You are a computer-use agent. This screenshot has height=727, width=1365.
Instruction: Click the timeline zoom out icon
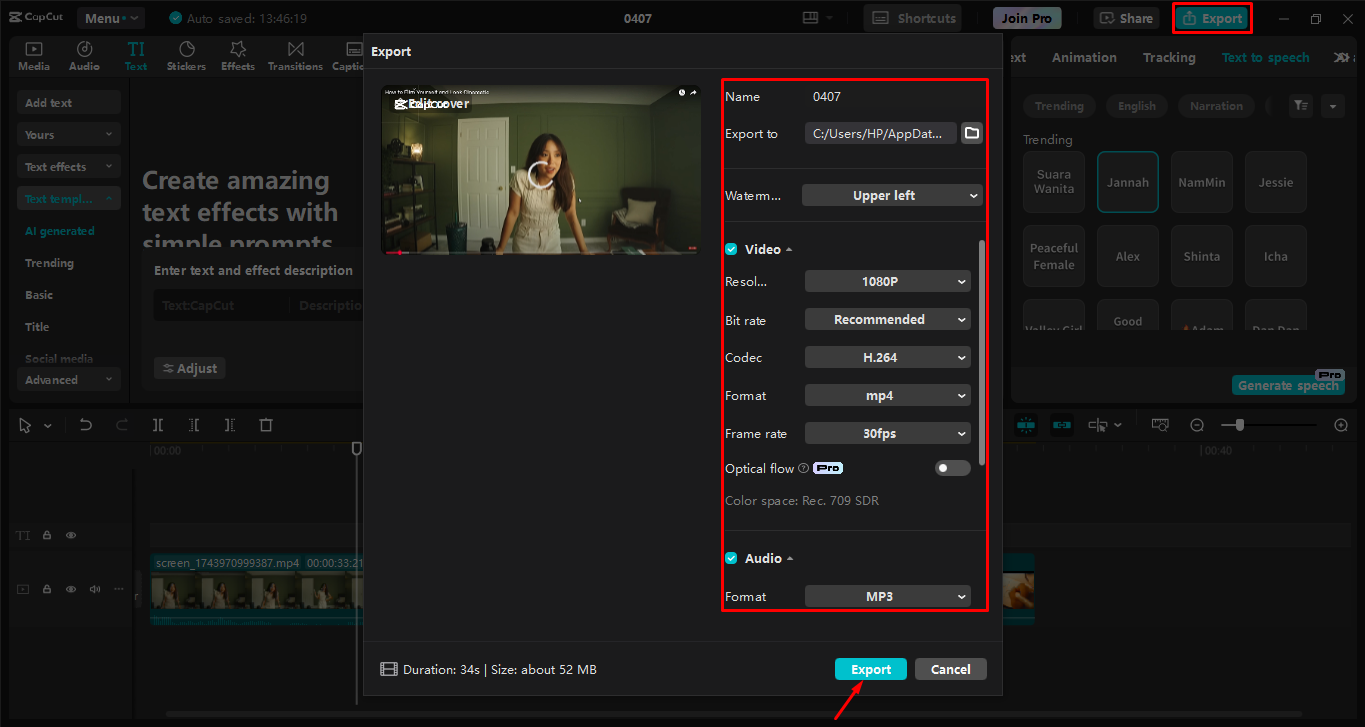(x=1197, y=425)
